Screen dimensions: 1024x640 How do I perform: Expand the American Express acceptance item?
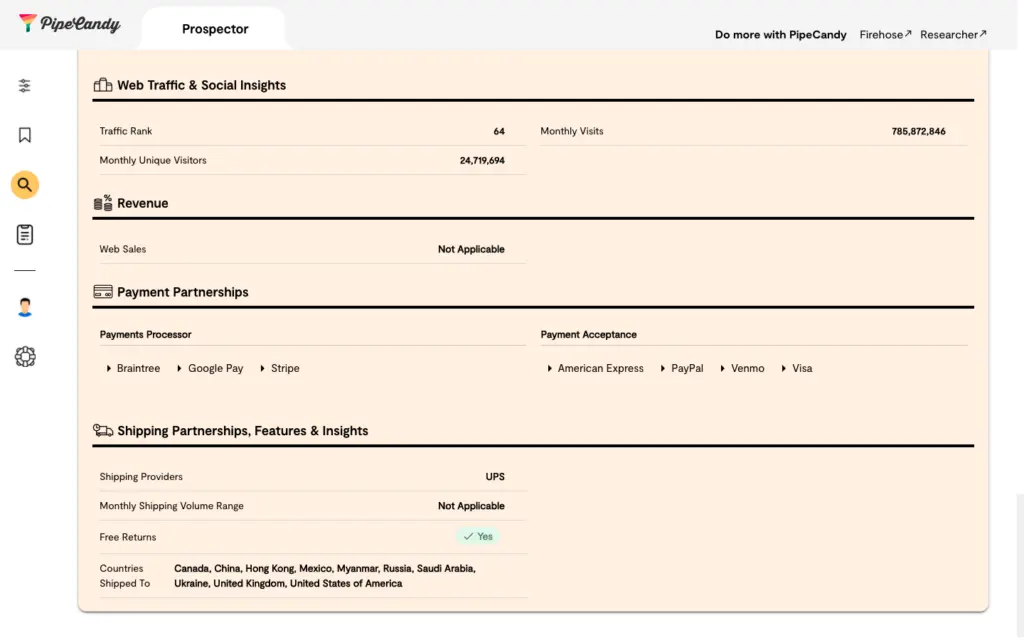[599, 369]
